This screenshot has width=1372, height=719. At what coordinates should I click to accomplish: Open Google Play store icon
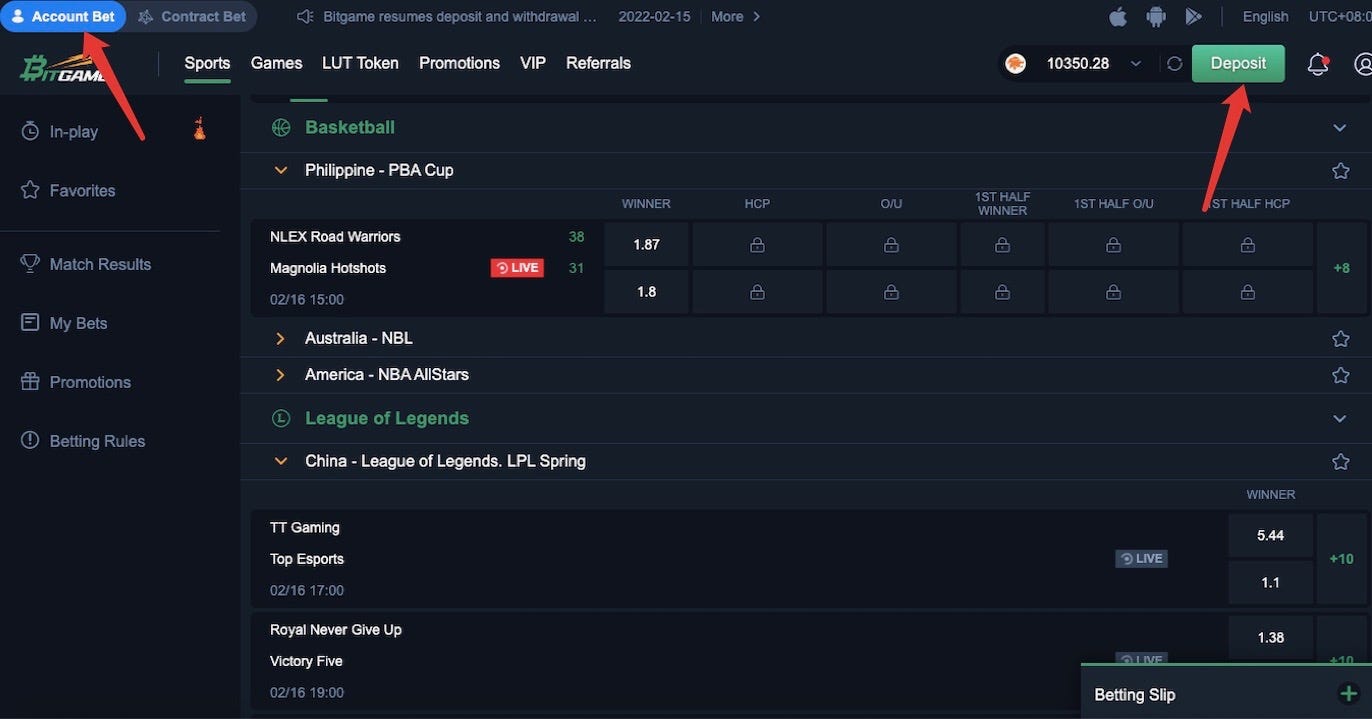(1193, 16)
